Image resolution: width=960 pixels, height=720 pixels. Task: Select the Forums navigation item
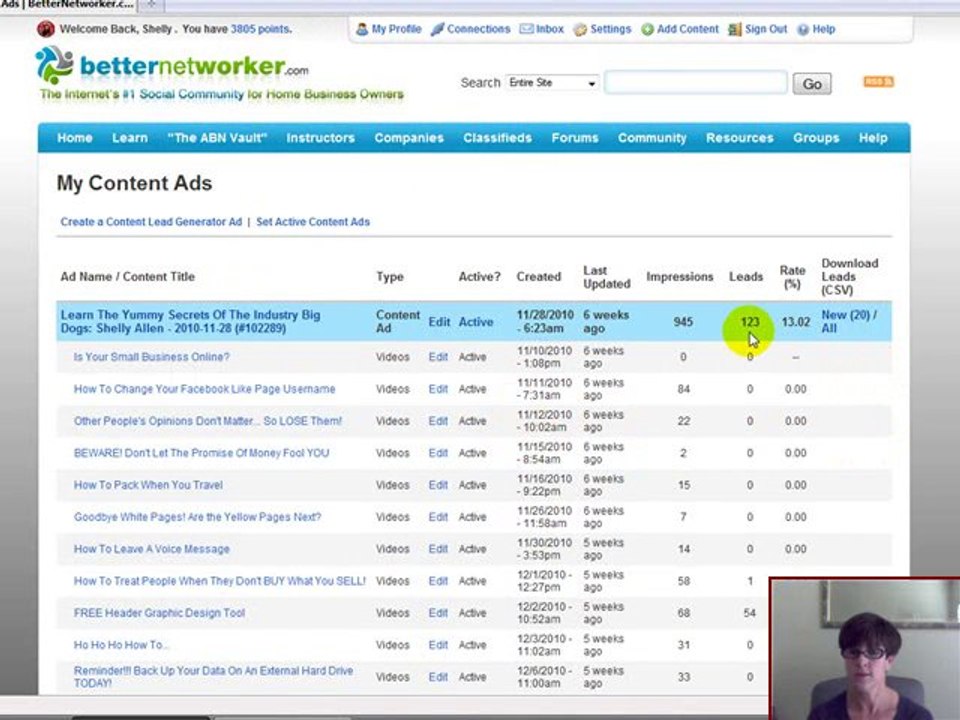click(x=574, y=138)
